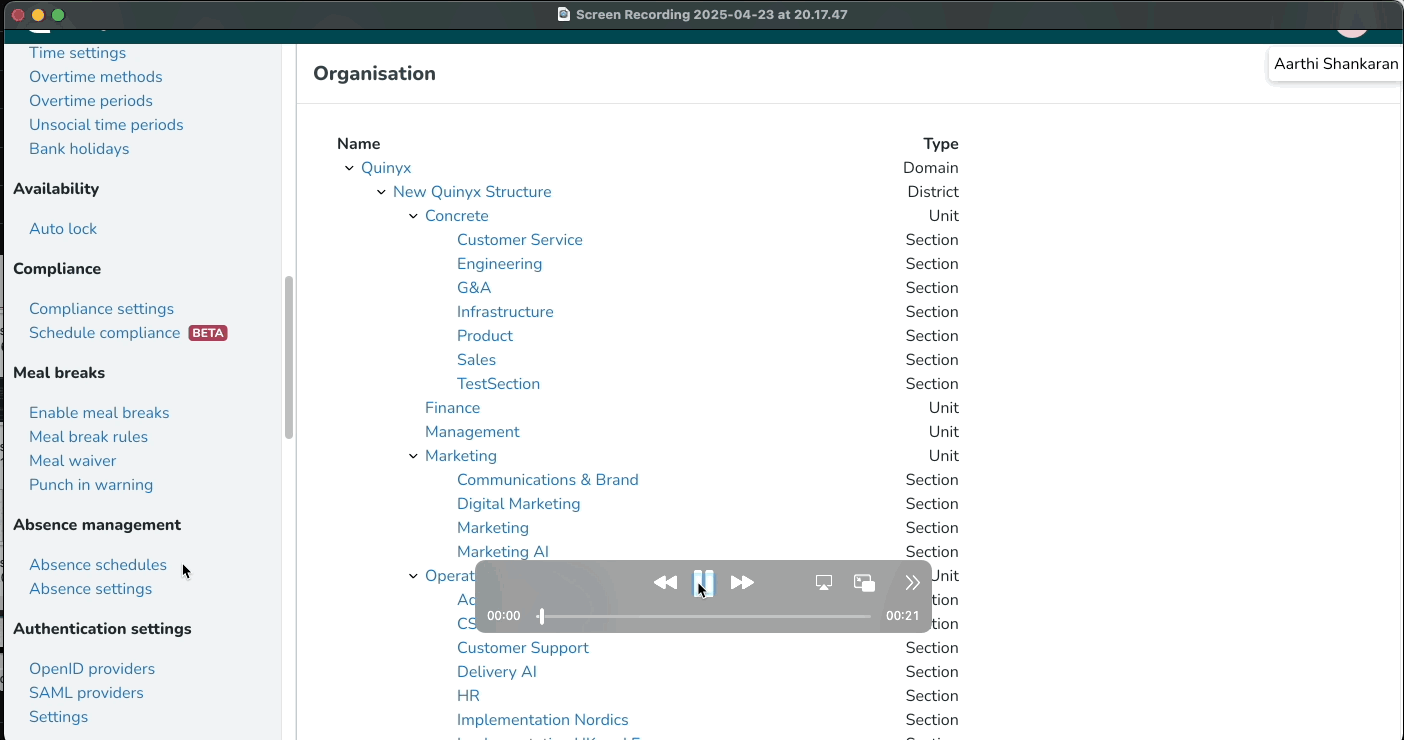The height and width of the screenshot is (740, 1404).
Task: Open the Sales section
Action: tap(476, 360)
